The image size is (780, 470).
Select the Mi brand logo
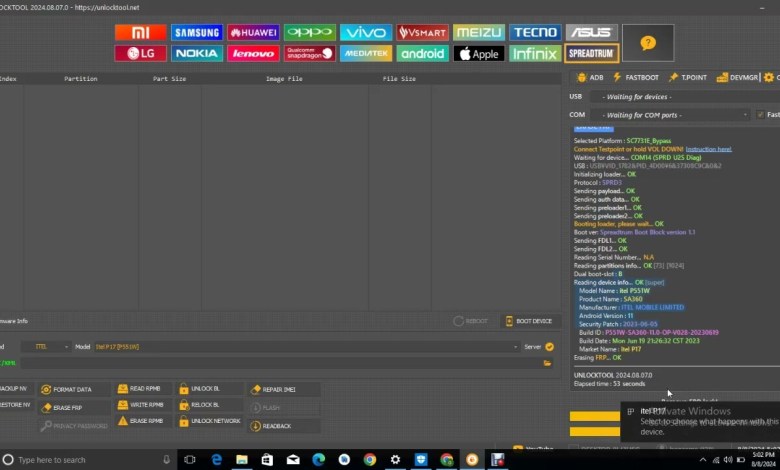[x=140, y=32]
